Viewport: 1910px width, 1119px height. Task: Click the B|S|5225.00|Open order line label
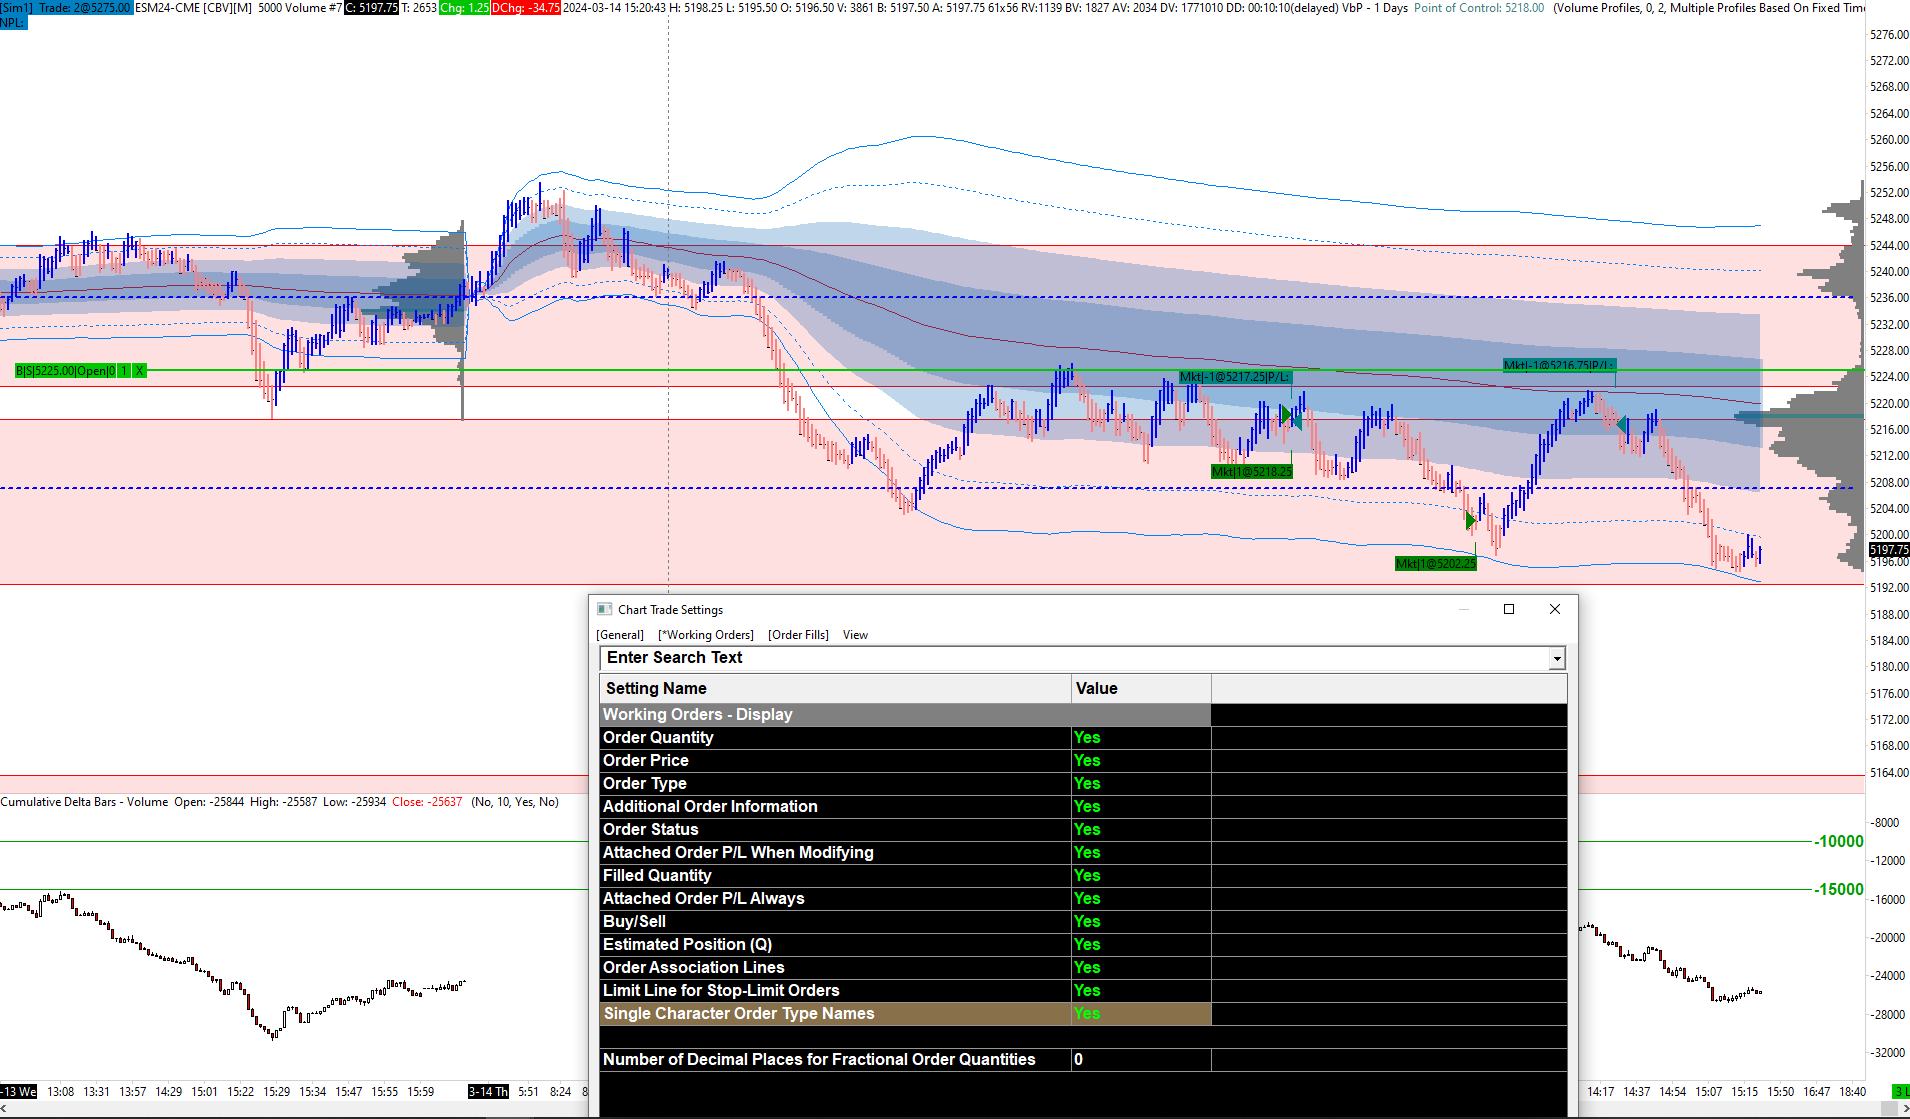(65, 371)
